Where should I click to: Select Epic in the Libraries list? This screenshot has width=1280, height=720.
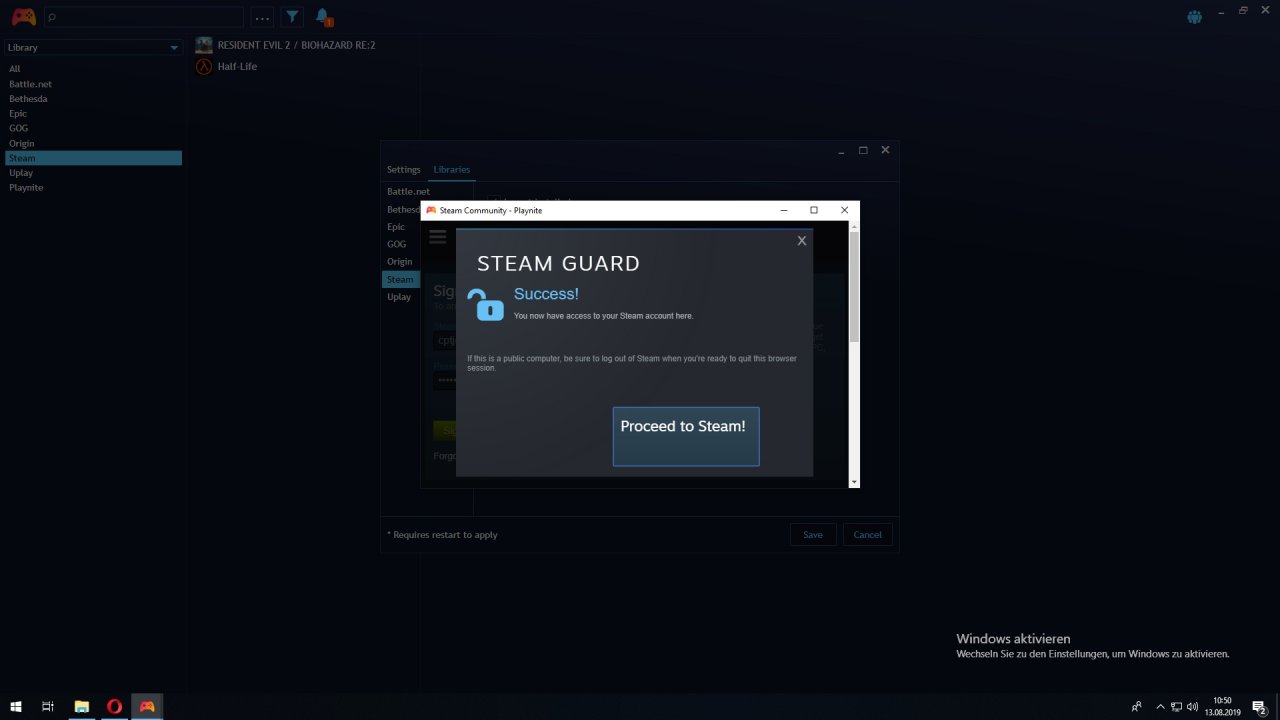(x=396, y=227)
